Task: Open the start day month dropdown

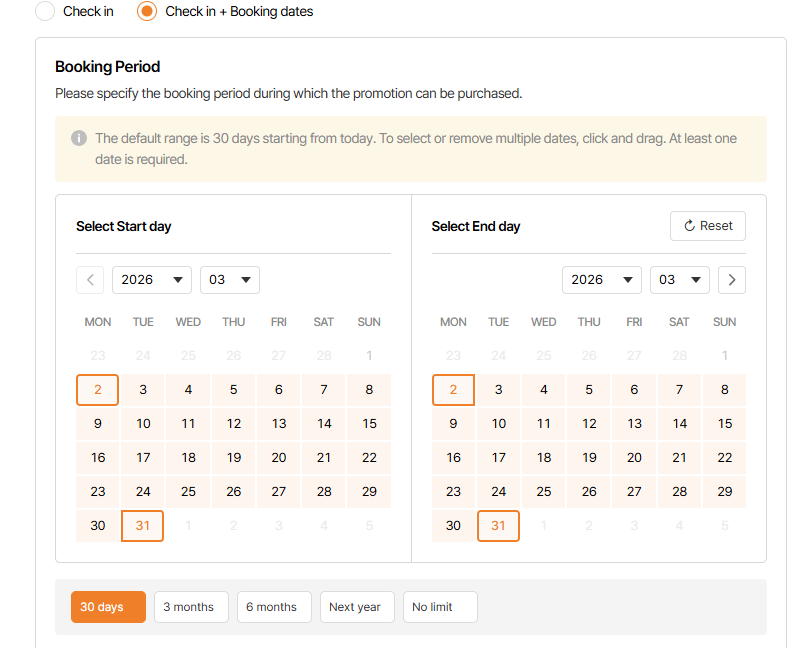Action: (230, 280)
